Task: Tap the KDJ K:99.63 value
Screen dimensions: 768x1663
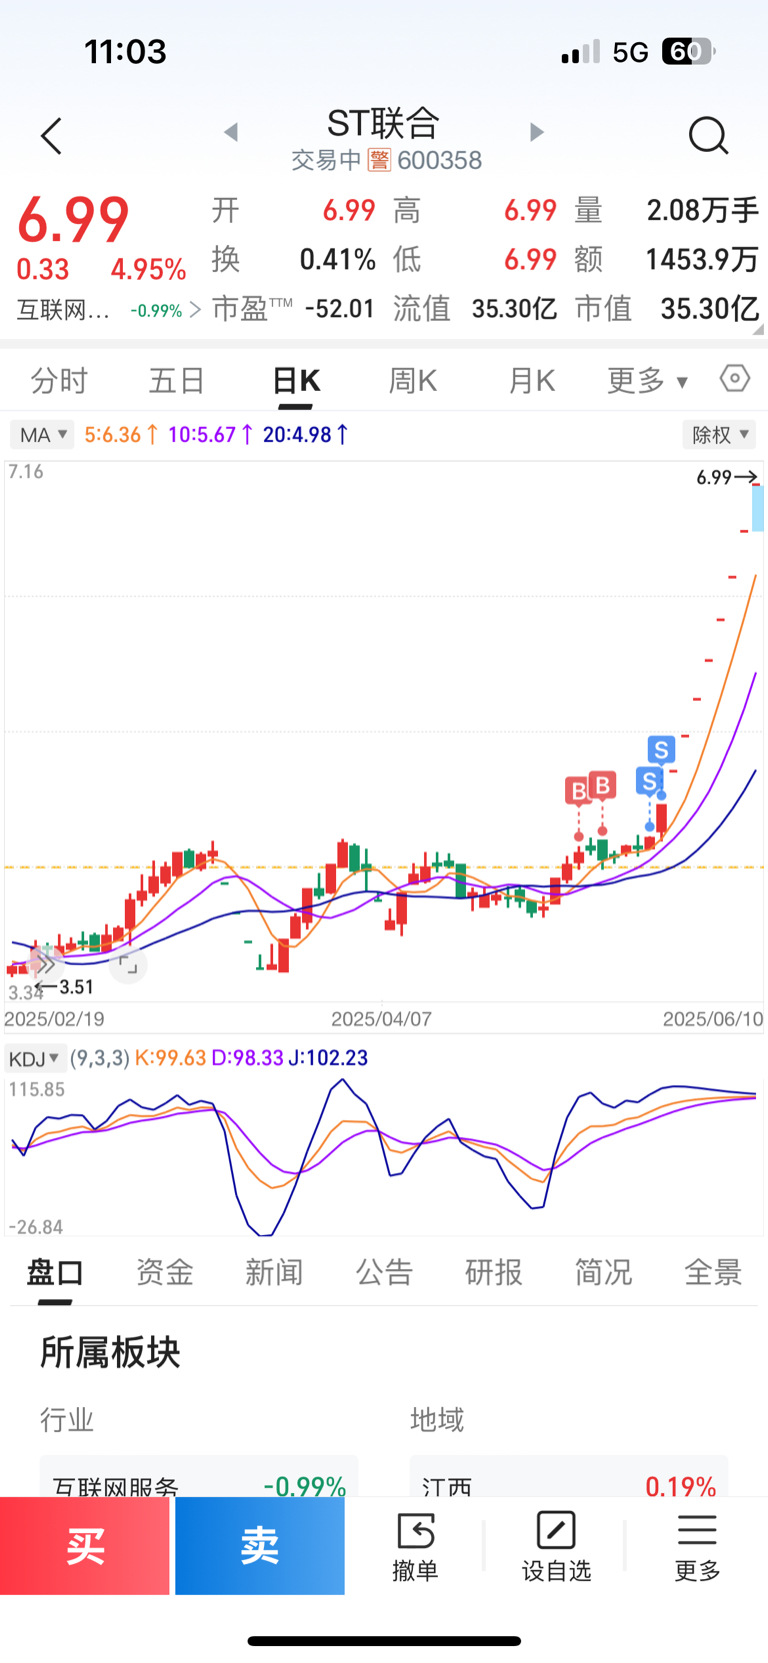Action: point(170,1058)
